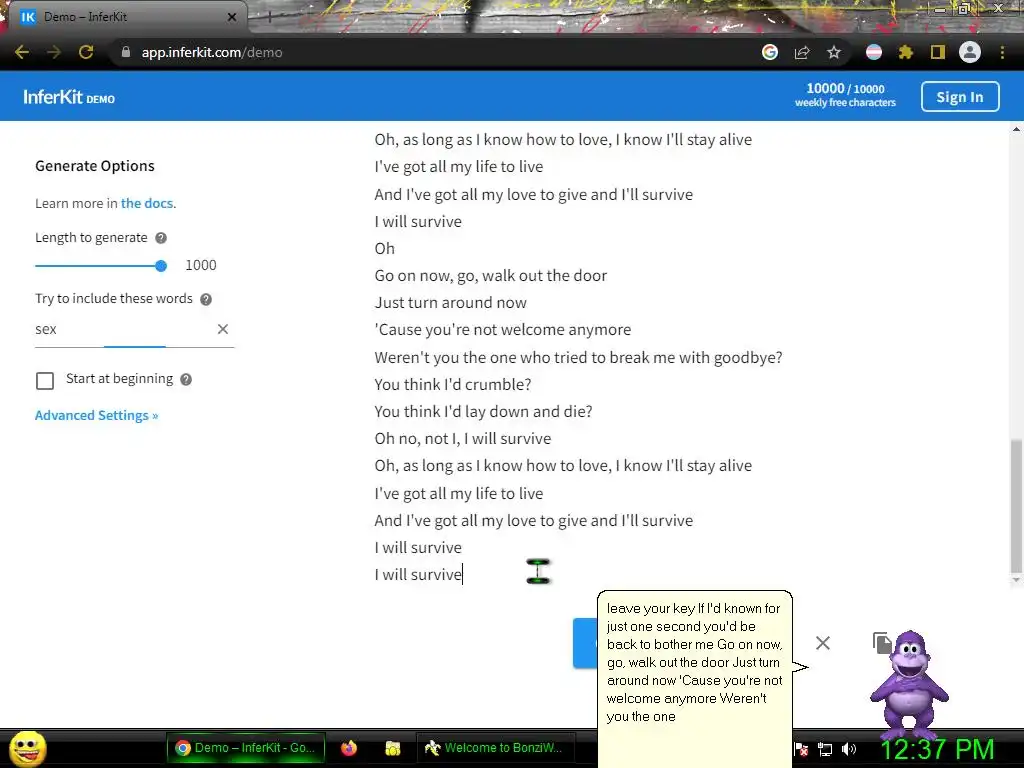This screenshot has width=1024, height=768.
Task: Open the Chrome three-dot menu
Action: tap(1002, 52)
